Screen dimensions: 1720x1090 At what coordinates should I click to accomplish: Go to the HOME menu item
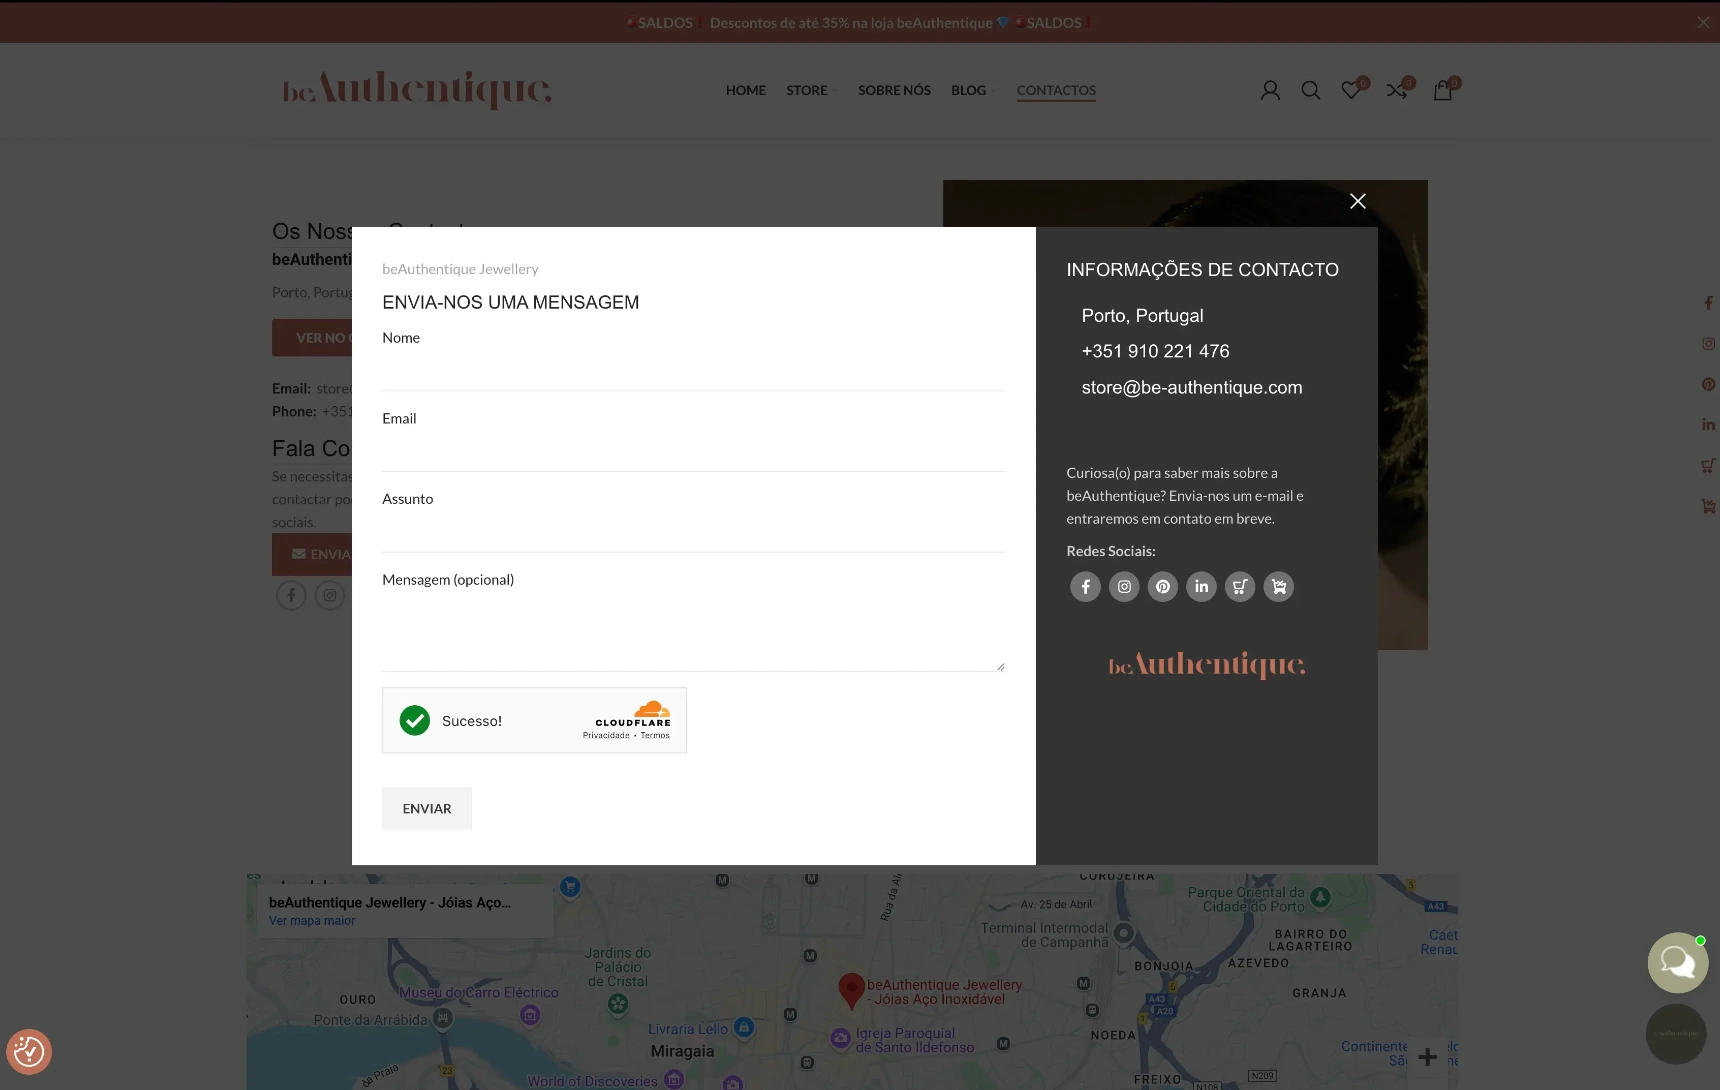point(745,91)
